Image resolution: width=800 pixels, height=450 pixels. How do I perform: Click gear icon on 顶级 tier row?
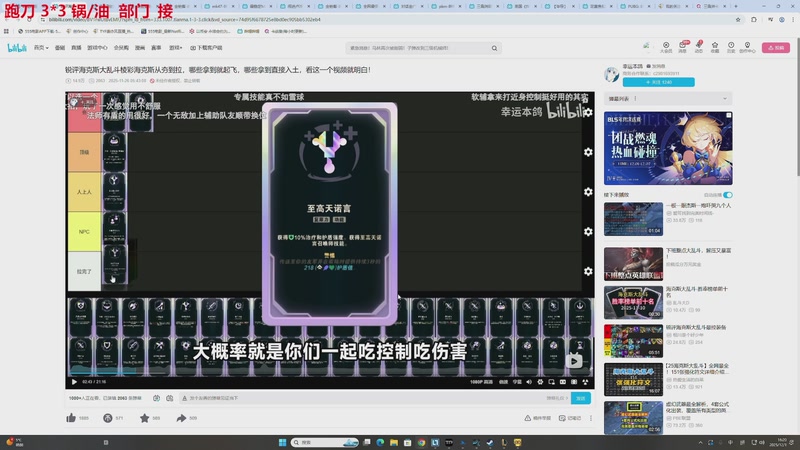[x=588, y=152]
